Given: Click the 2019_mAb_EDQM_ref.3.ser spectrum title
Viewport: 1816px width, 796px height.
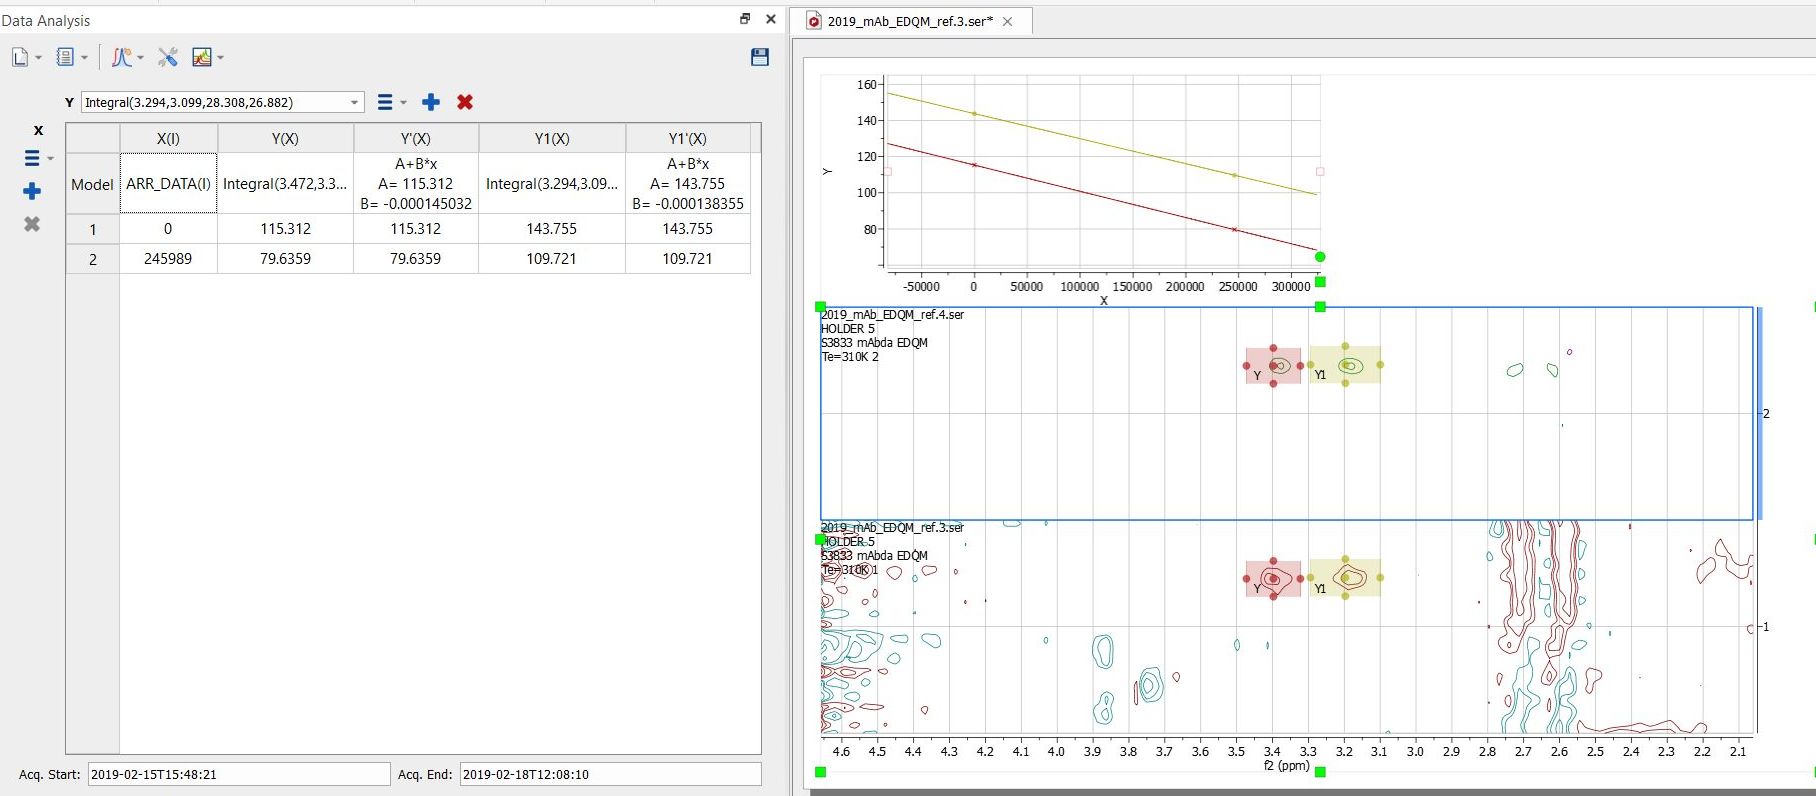Looking at the screenshot, I should pos(893,528).
